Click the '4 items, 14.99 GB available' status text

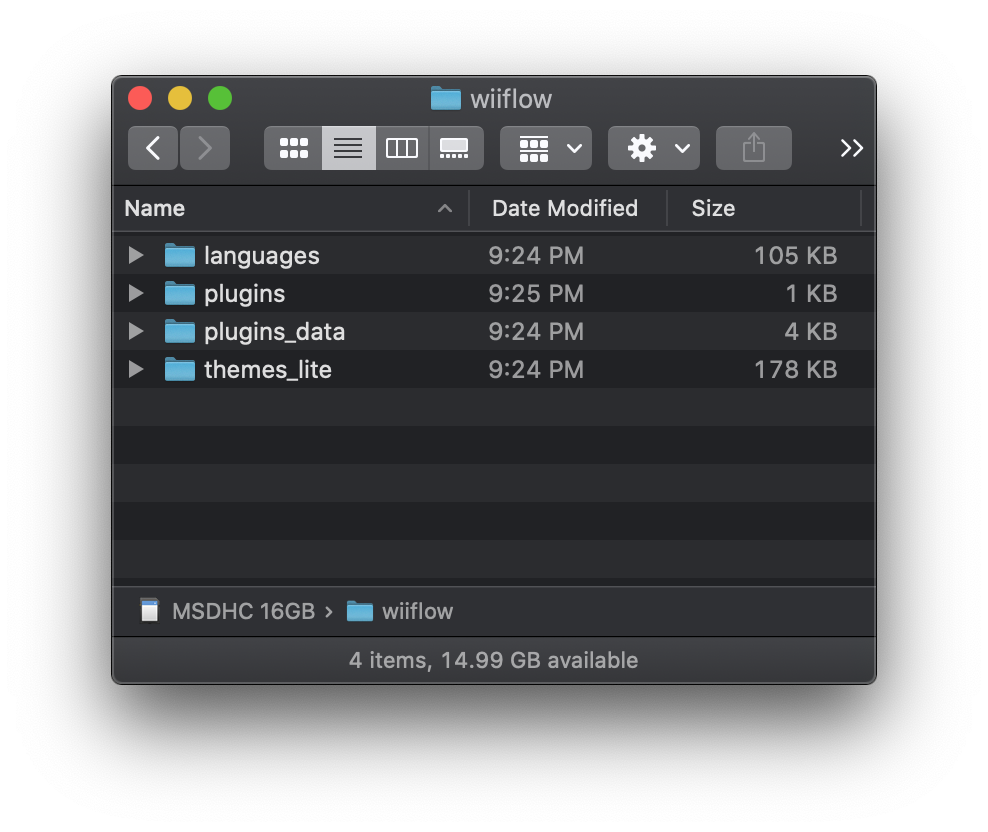coord(493,660)
